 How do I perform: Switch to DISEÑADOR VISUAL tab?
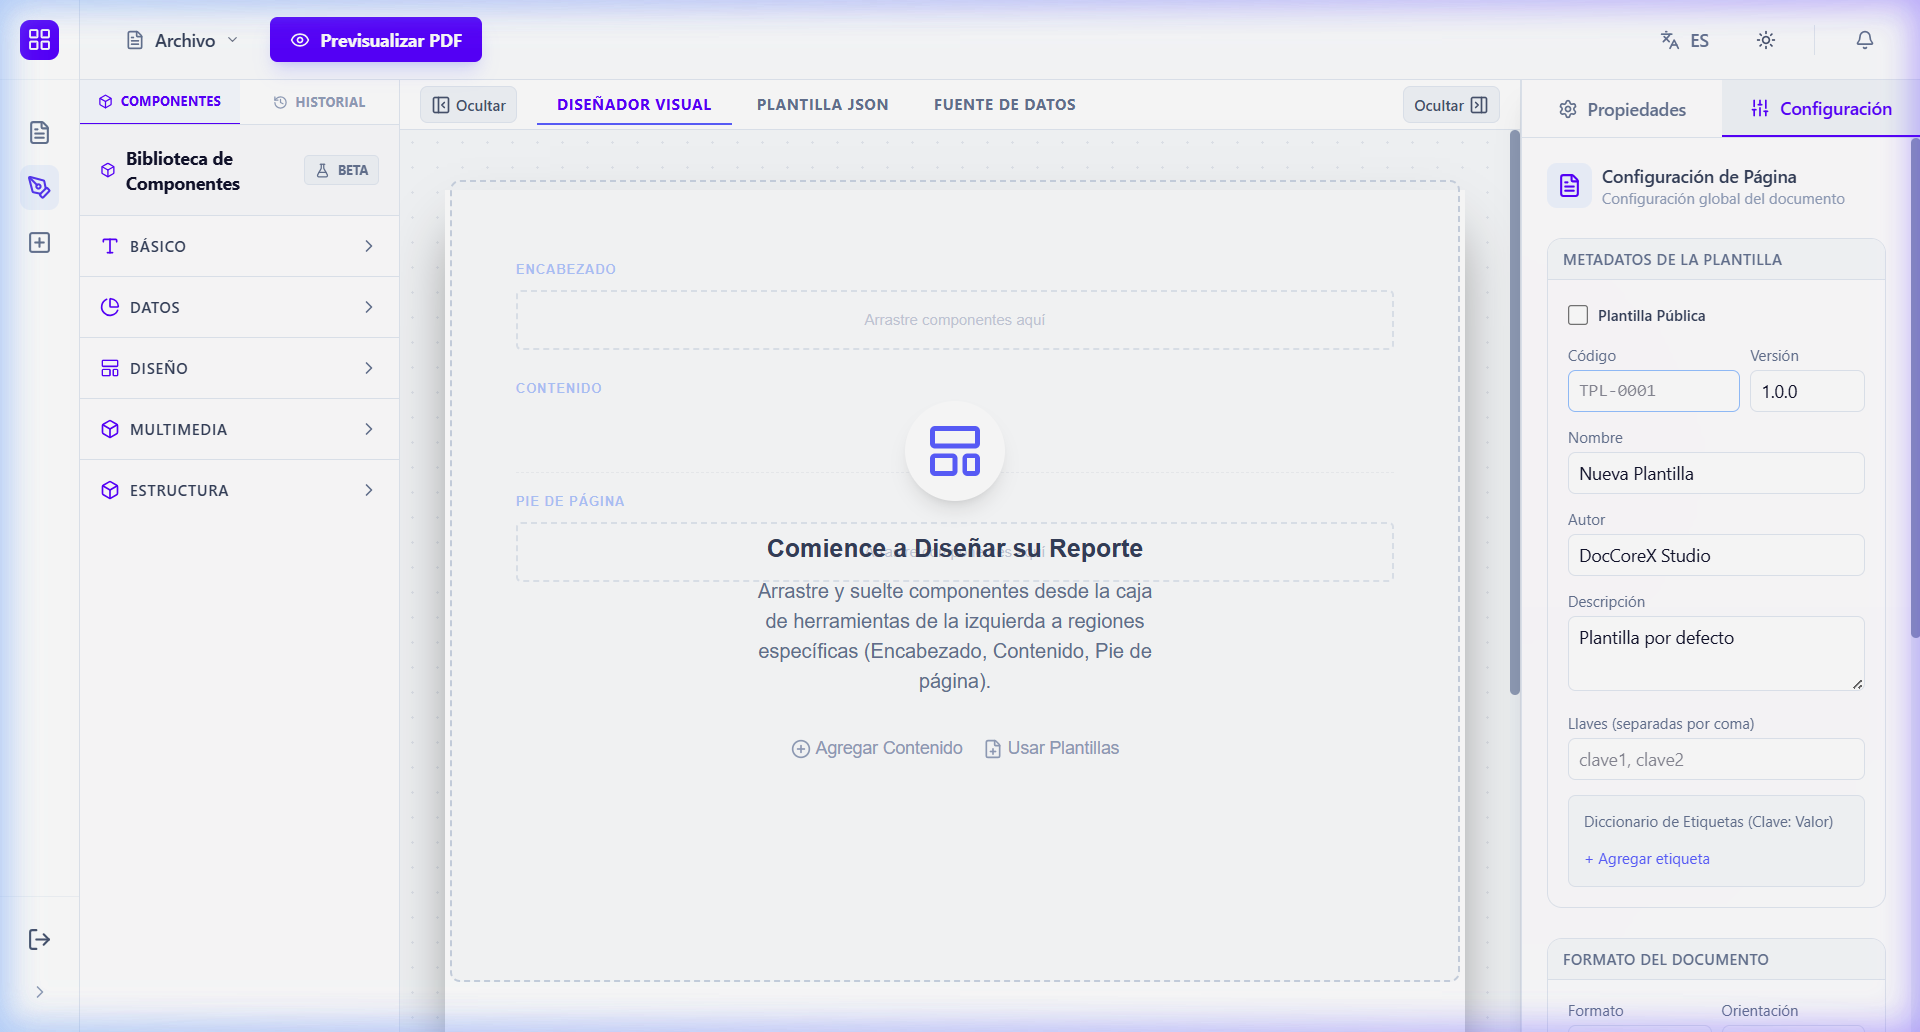pyautogui.click(x=634, y=104)
